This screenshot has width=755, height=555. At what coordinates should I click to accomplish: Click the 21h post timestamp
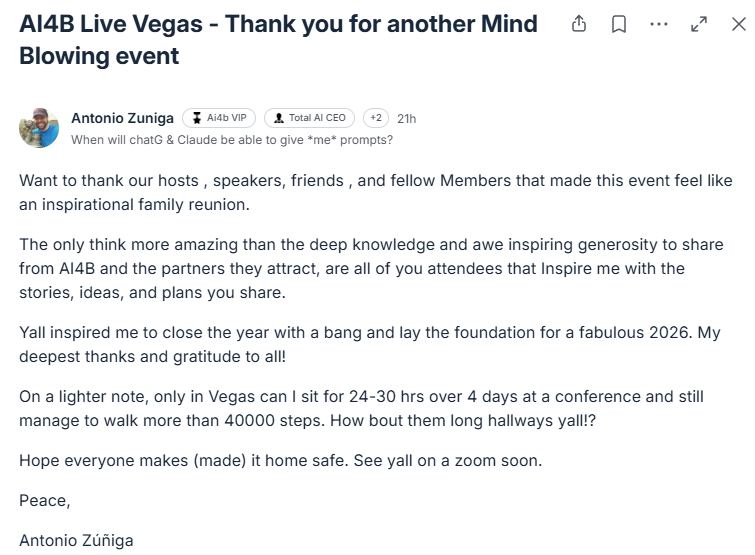(x=407, y=118)
